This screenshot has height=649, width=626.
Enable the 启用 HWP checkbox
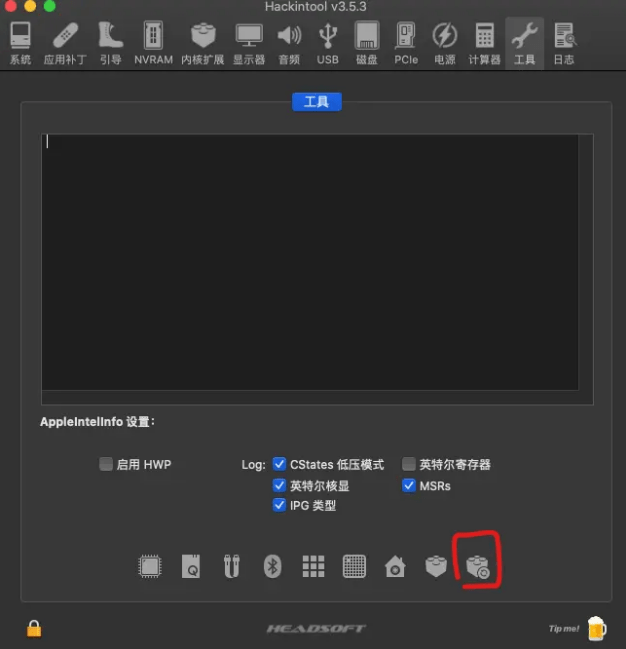(x=106, y=464)
